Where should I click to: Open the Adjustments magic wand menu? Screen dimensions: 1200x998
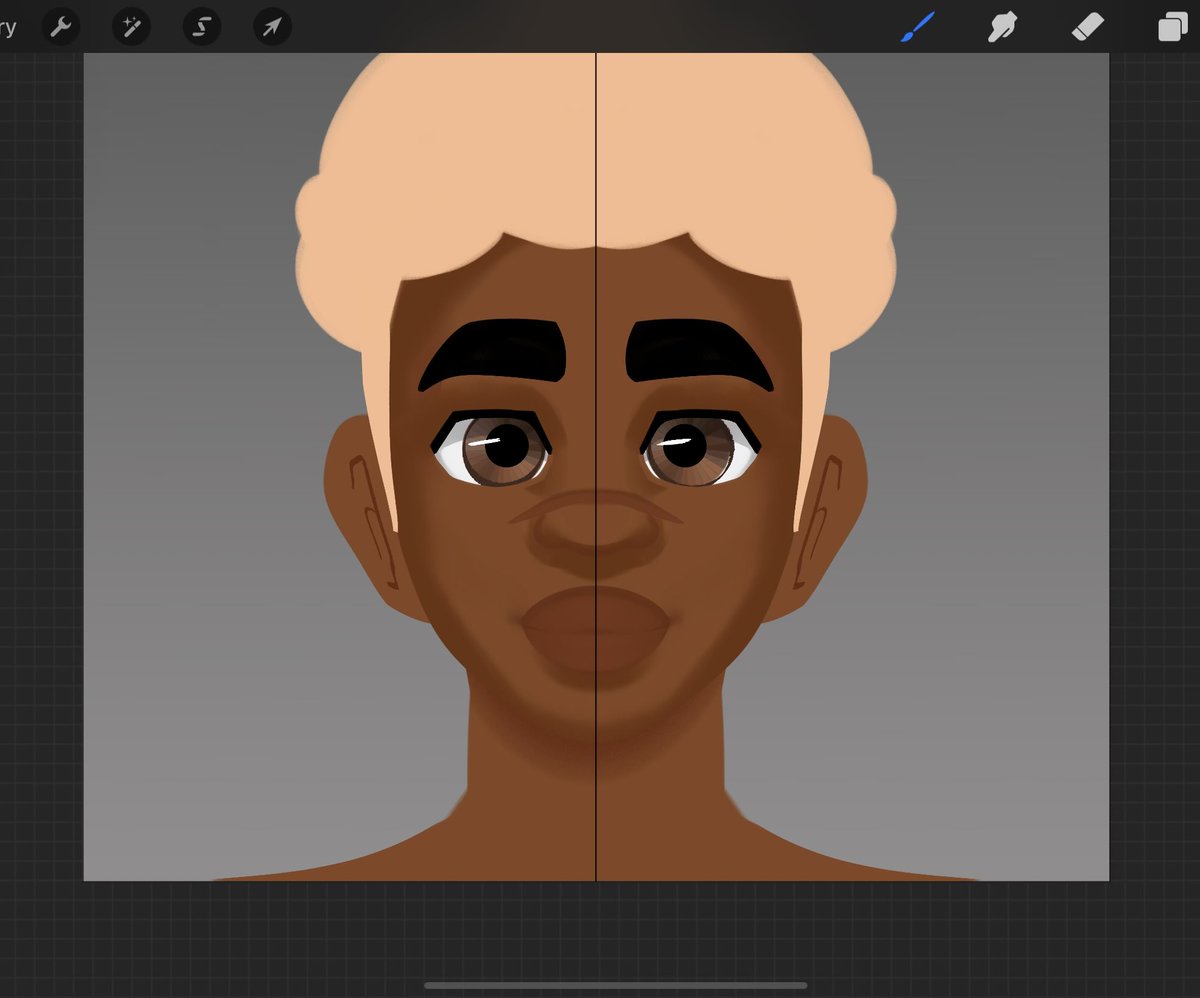(132, 27)
